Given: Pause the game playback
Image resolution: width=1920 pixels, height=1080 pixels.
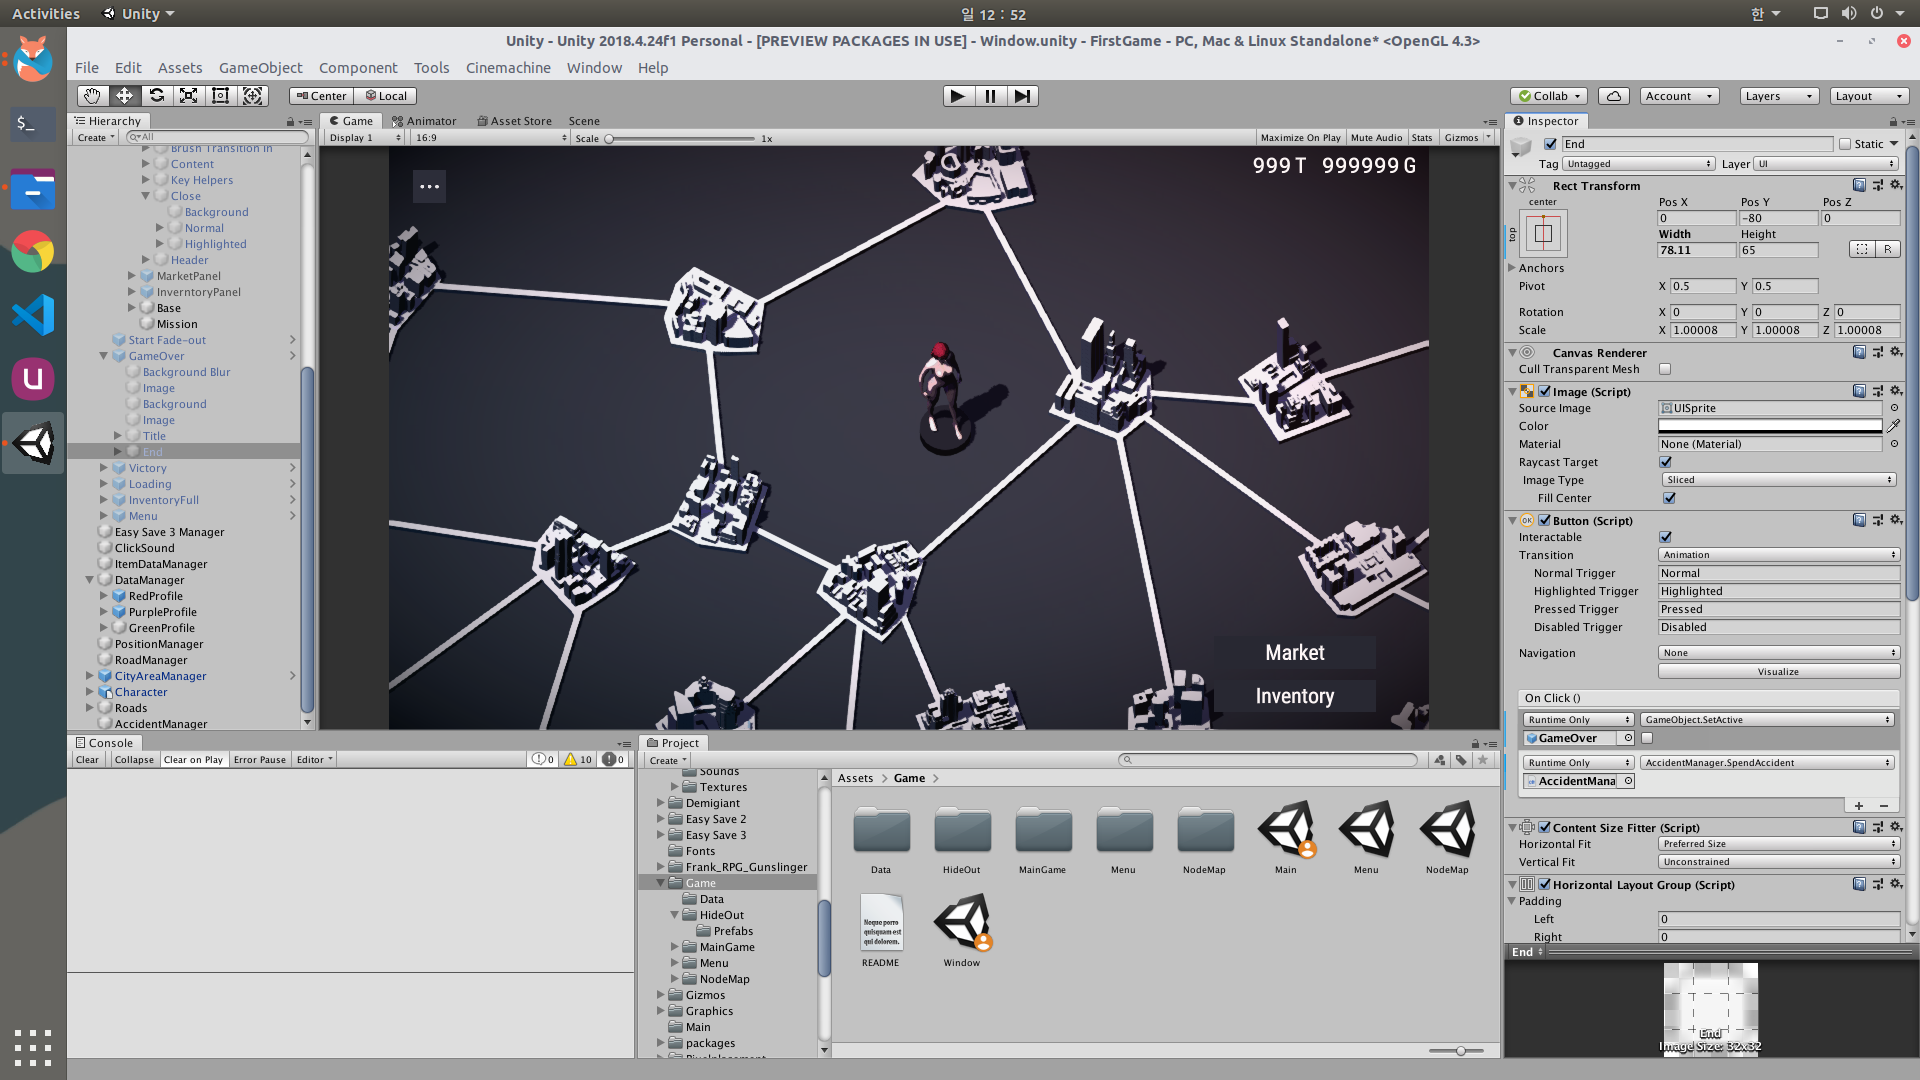Looking at the screenshot, I should [990, 96].
